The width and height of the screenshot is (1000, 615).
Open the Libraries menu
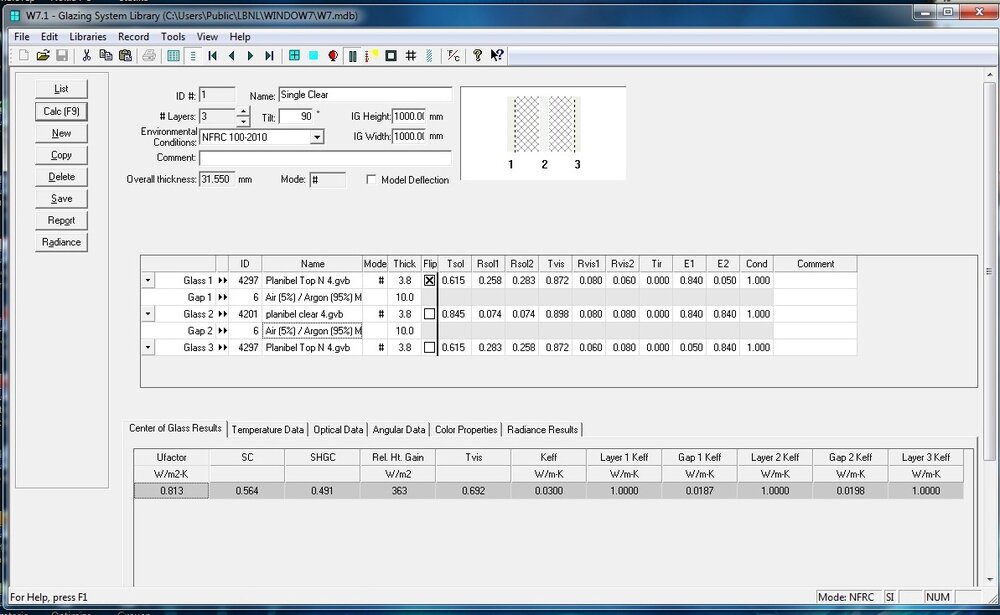(88, 37)
